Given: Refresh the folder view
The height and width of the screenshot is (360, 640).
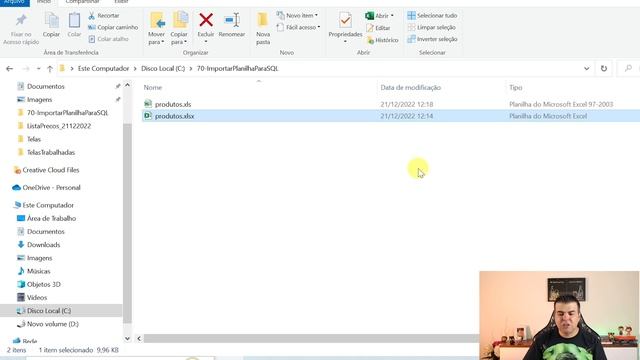Looking at the screenshot, I should point(604,69).
